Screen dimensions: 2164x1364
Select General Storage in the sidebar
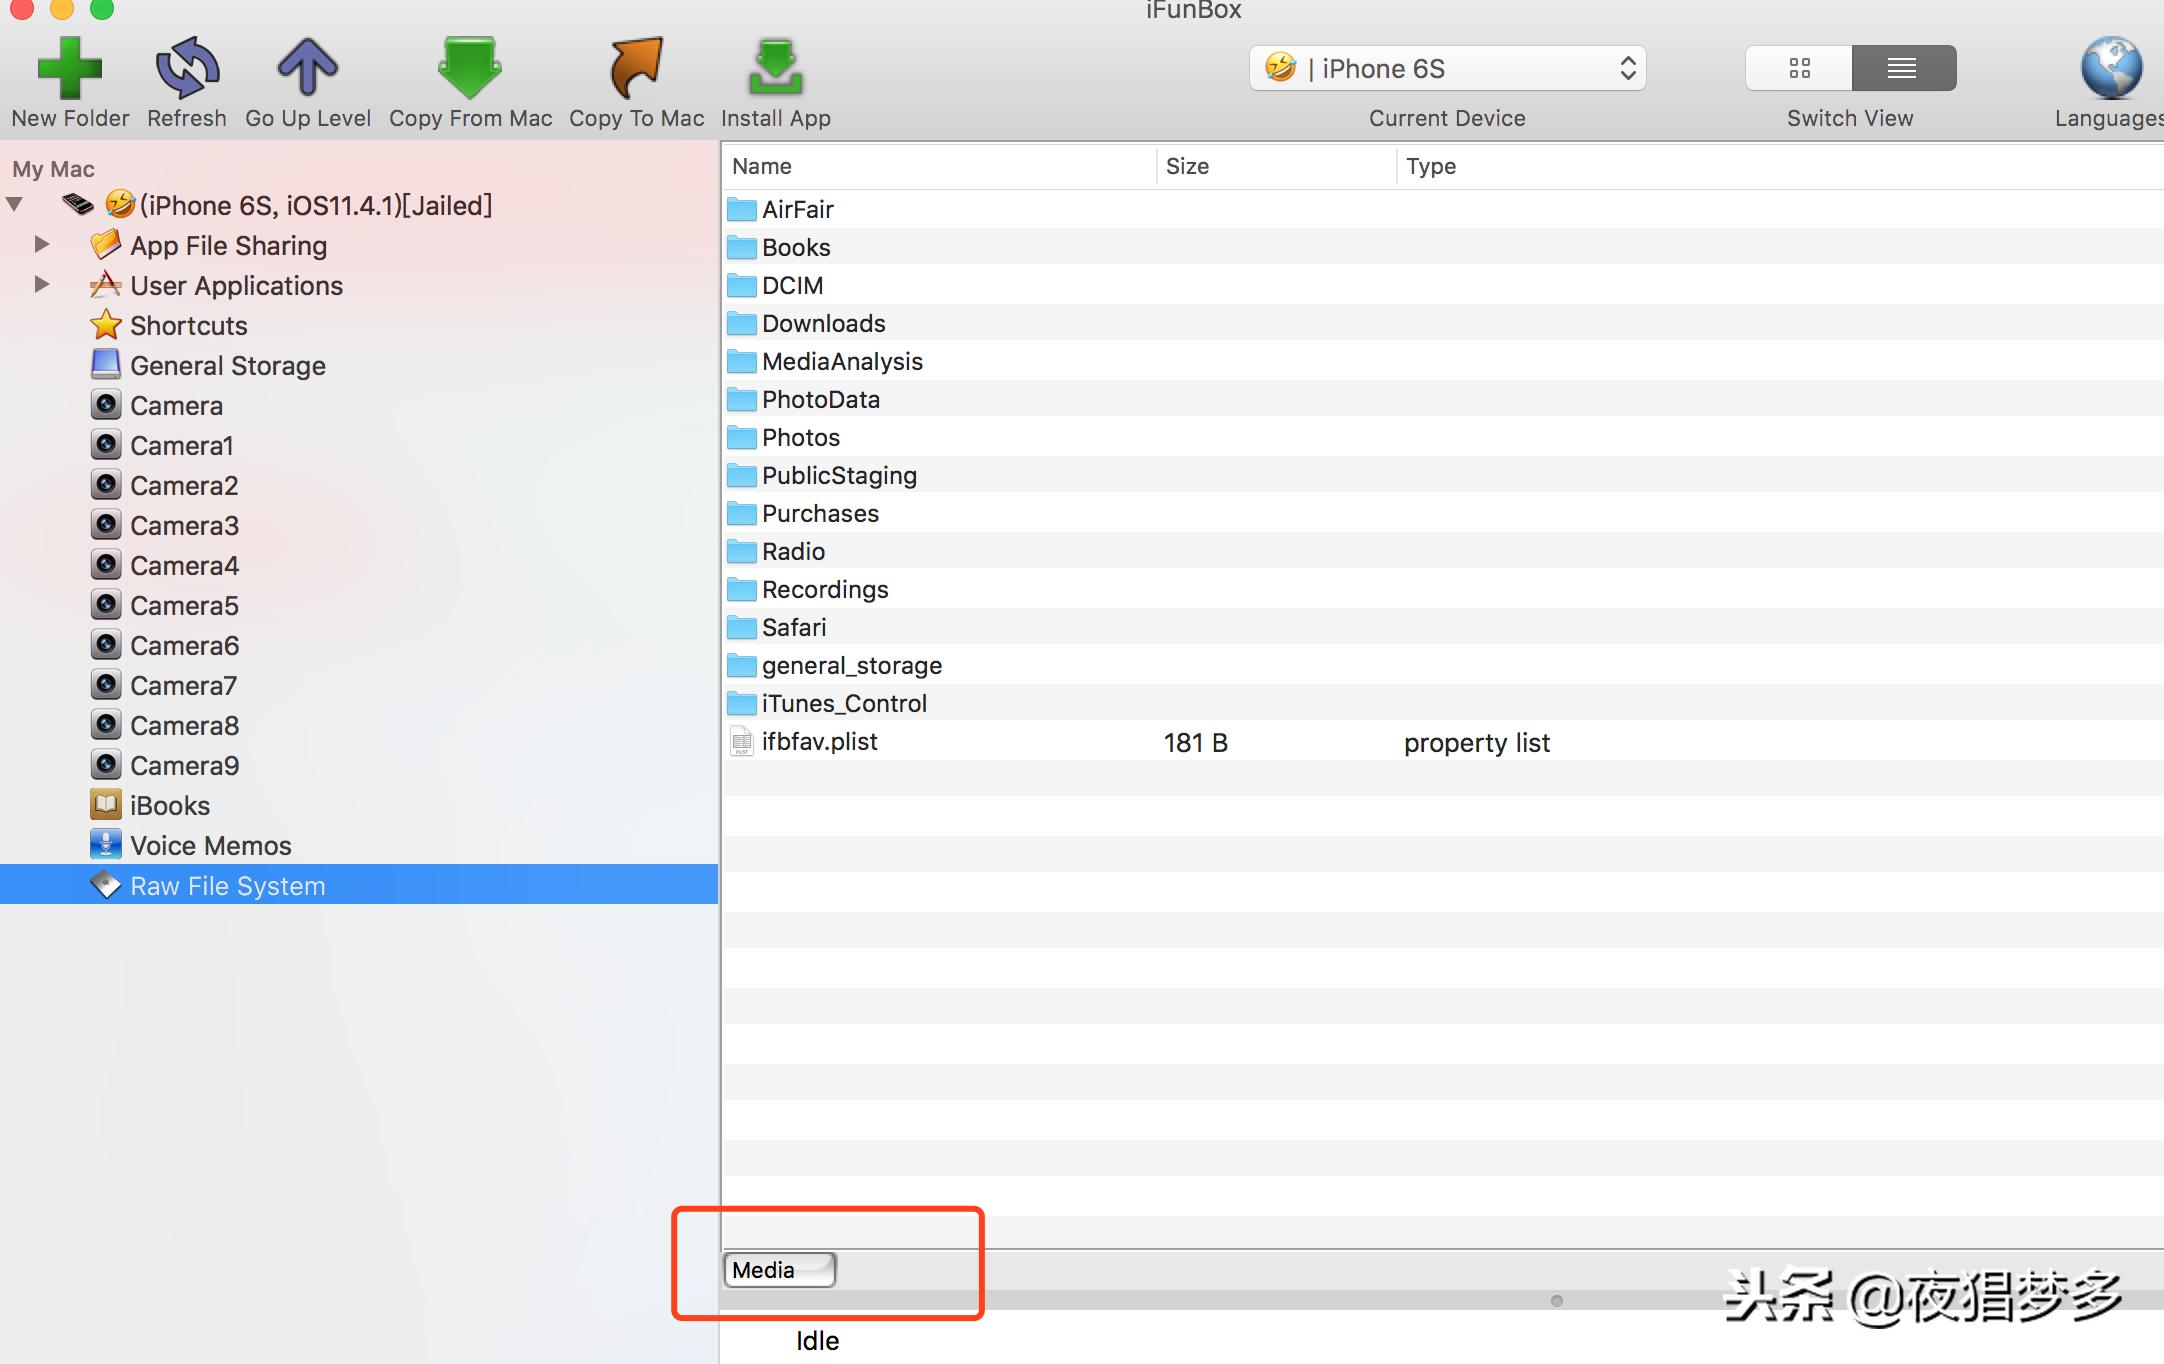(227, 366)
